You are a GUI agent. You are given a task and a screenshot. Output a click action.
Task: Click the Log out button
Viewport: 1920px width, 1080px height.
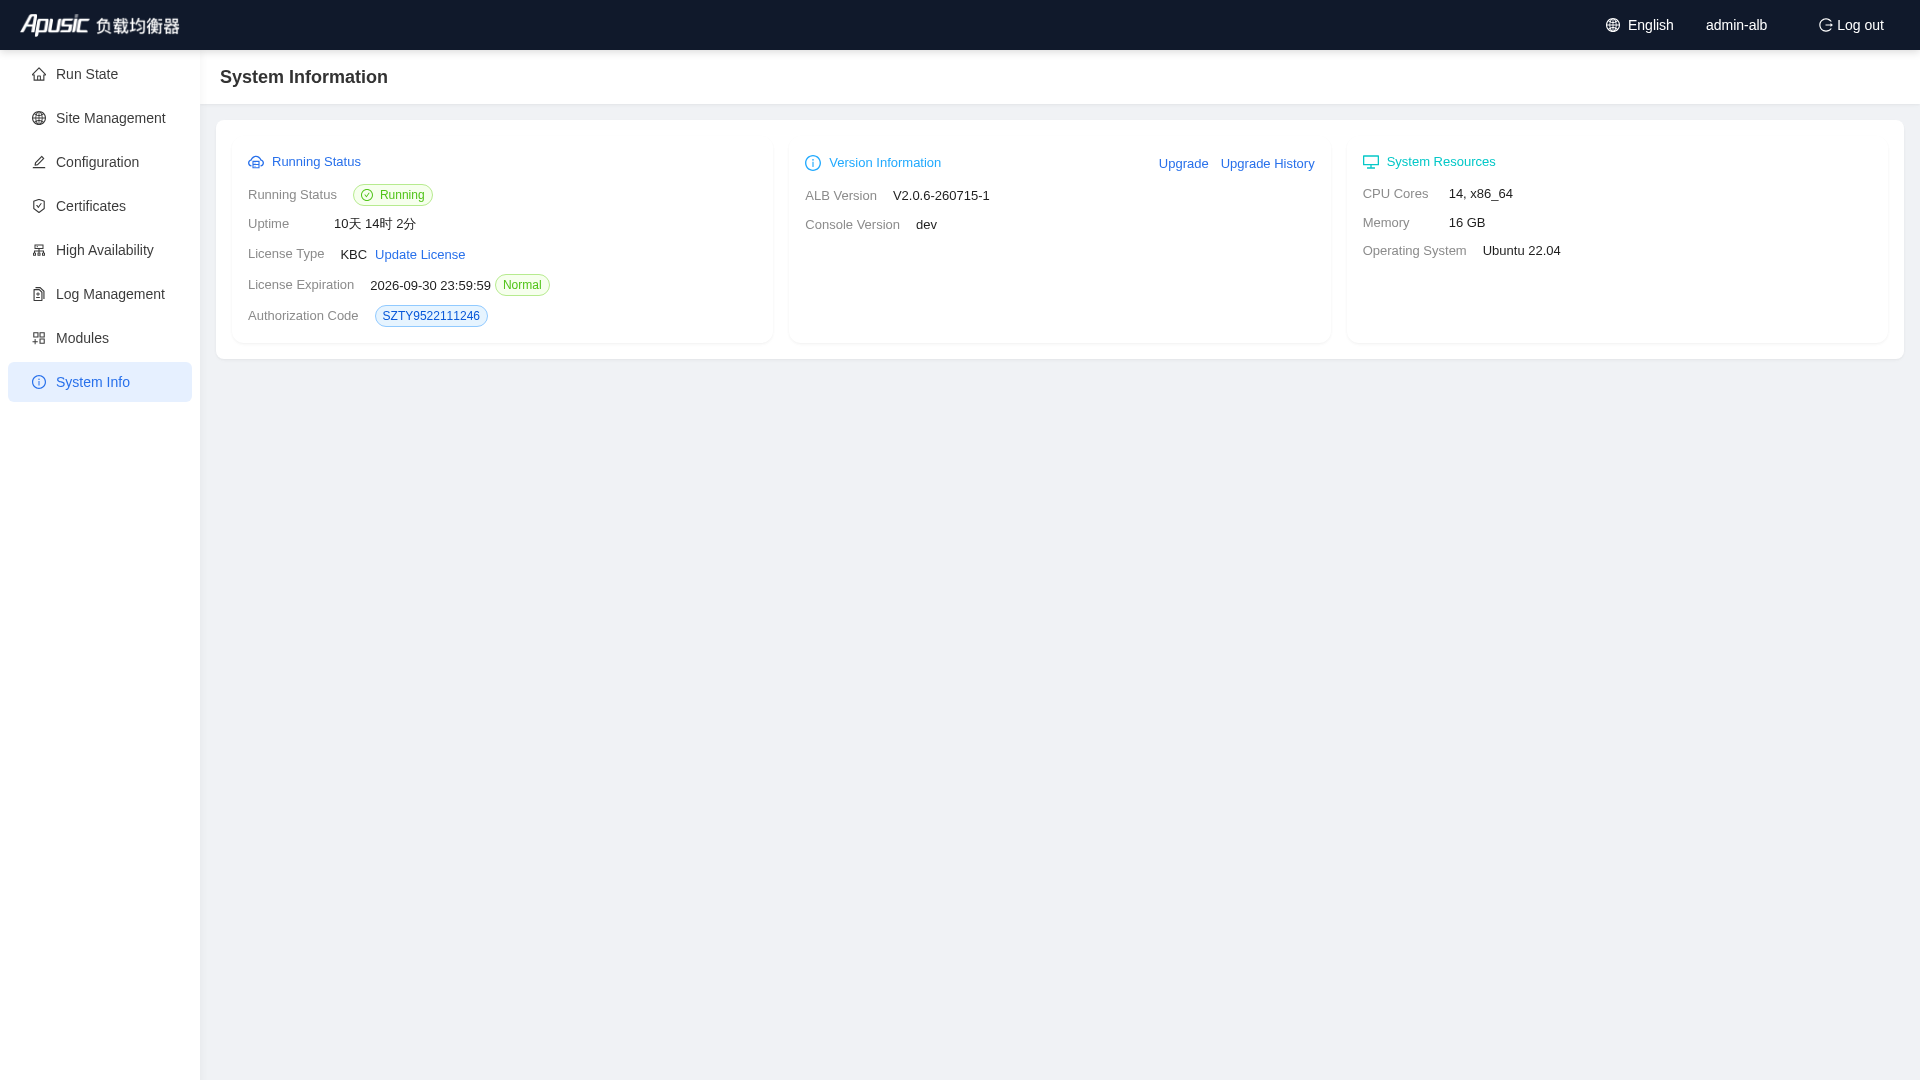pos(1851,25)
